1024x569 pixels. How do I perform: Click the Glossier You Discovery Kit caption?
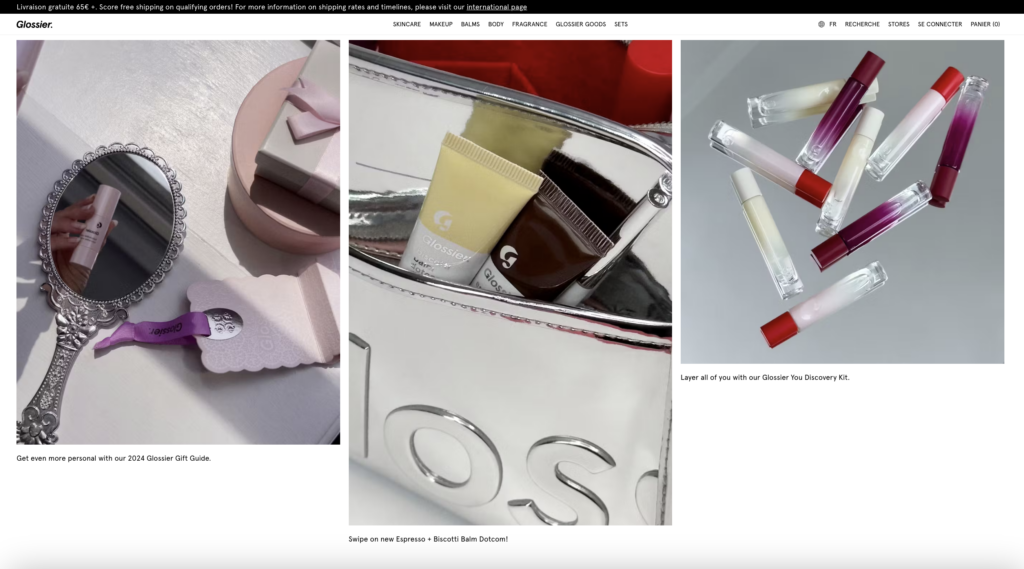tap(765, 378)
